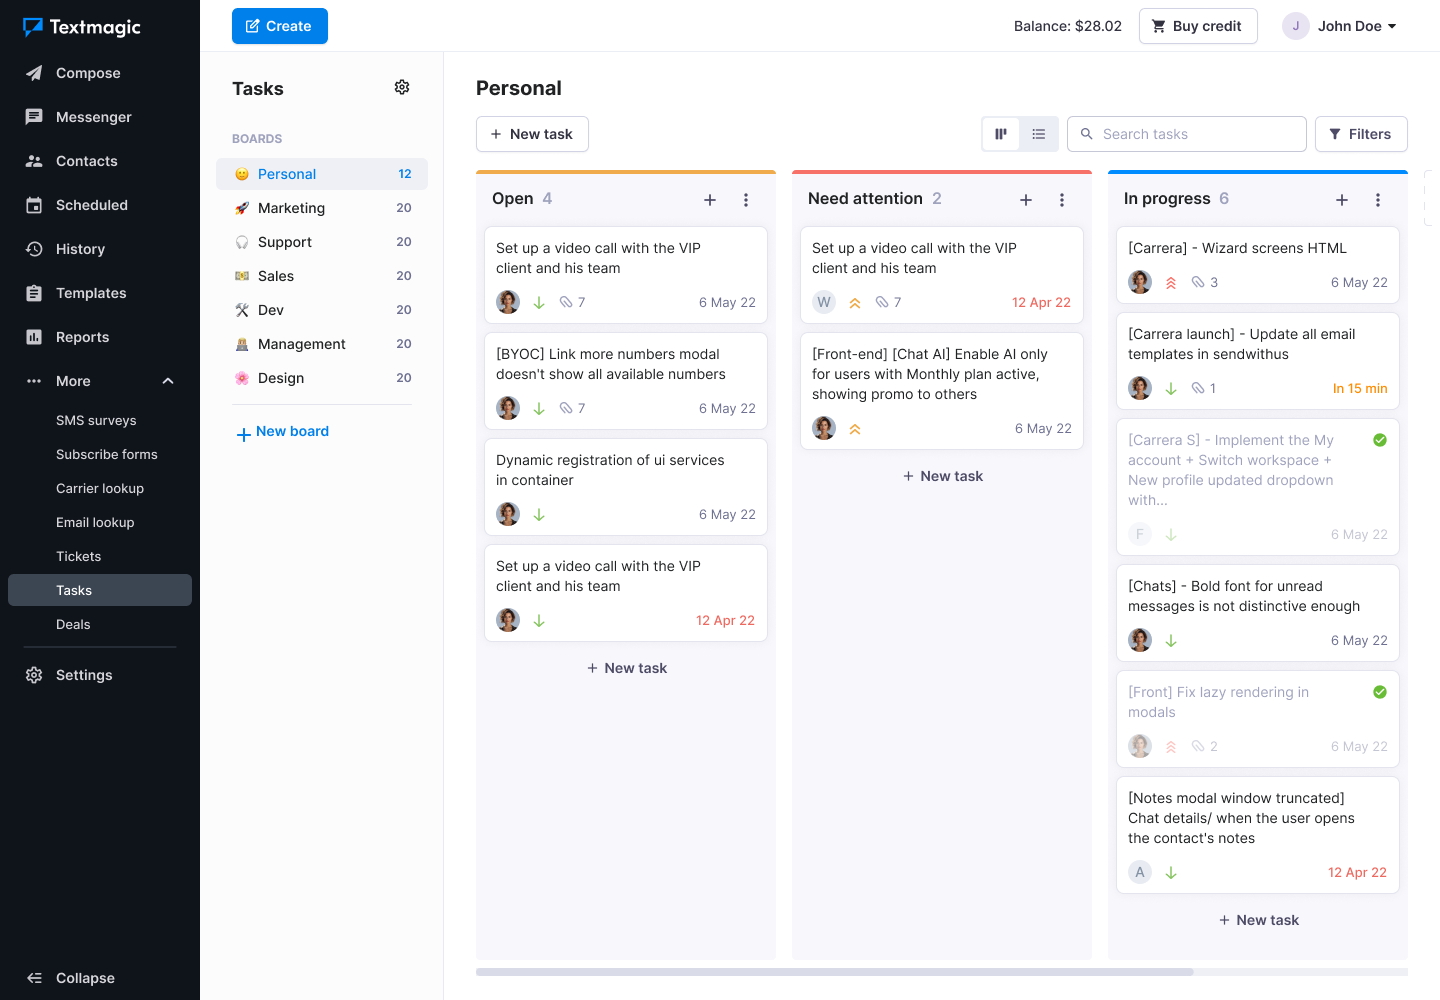Open Deals in the sidebar submenu
Viewport: 1440px width, 1000px height.
pyautogui.click(x=73, y=624)
